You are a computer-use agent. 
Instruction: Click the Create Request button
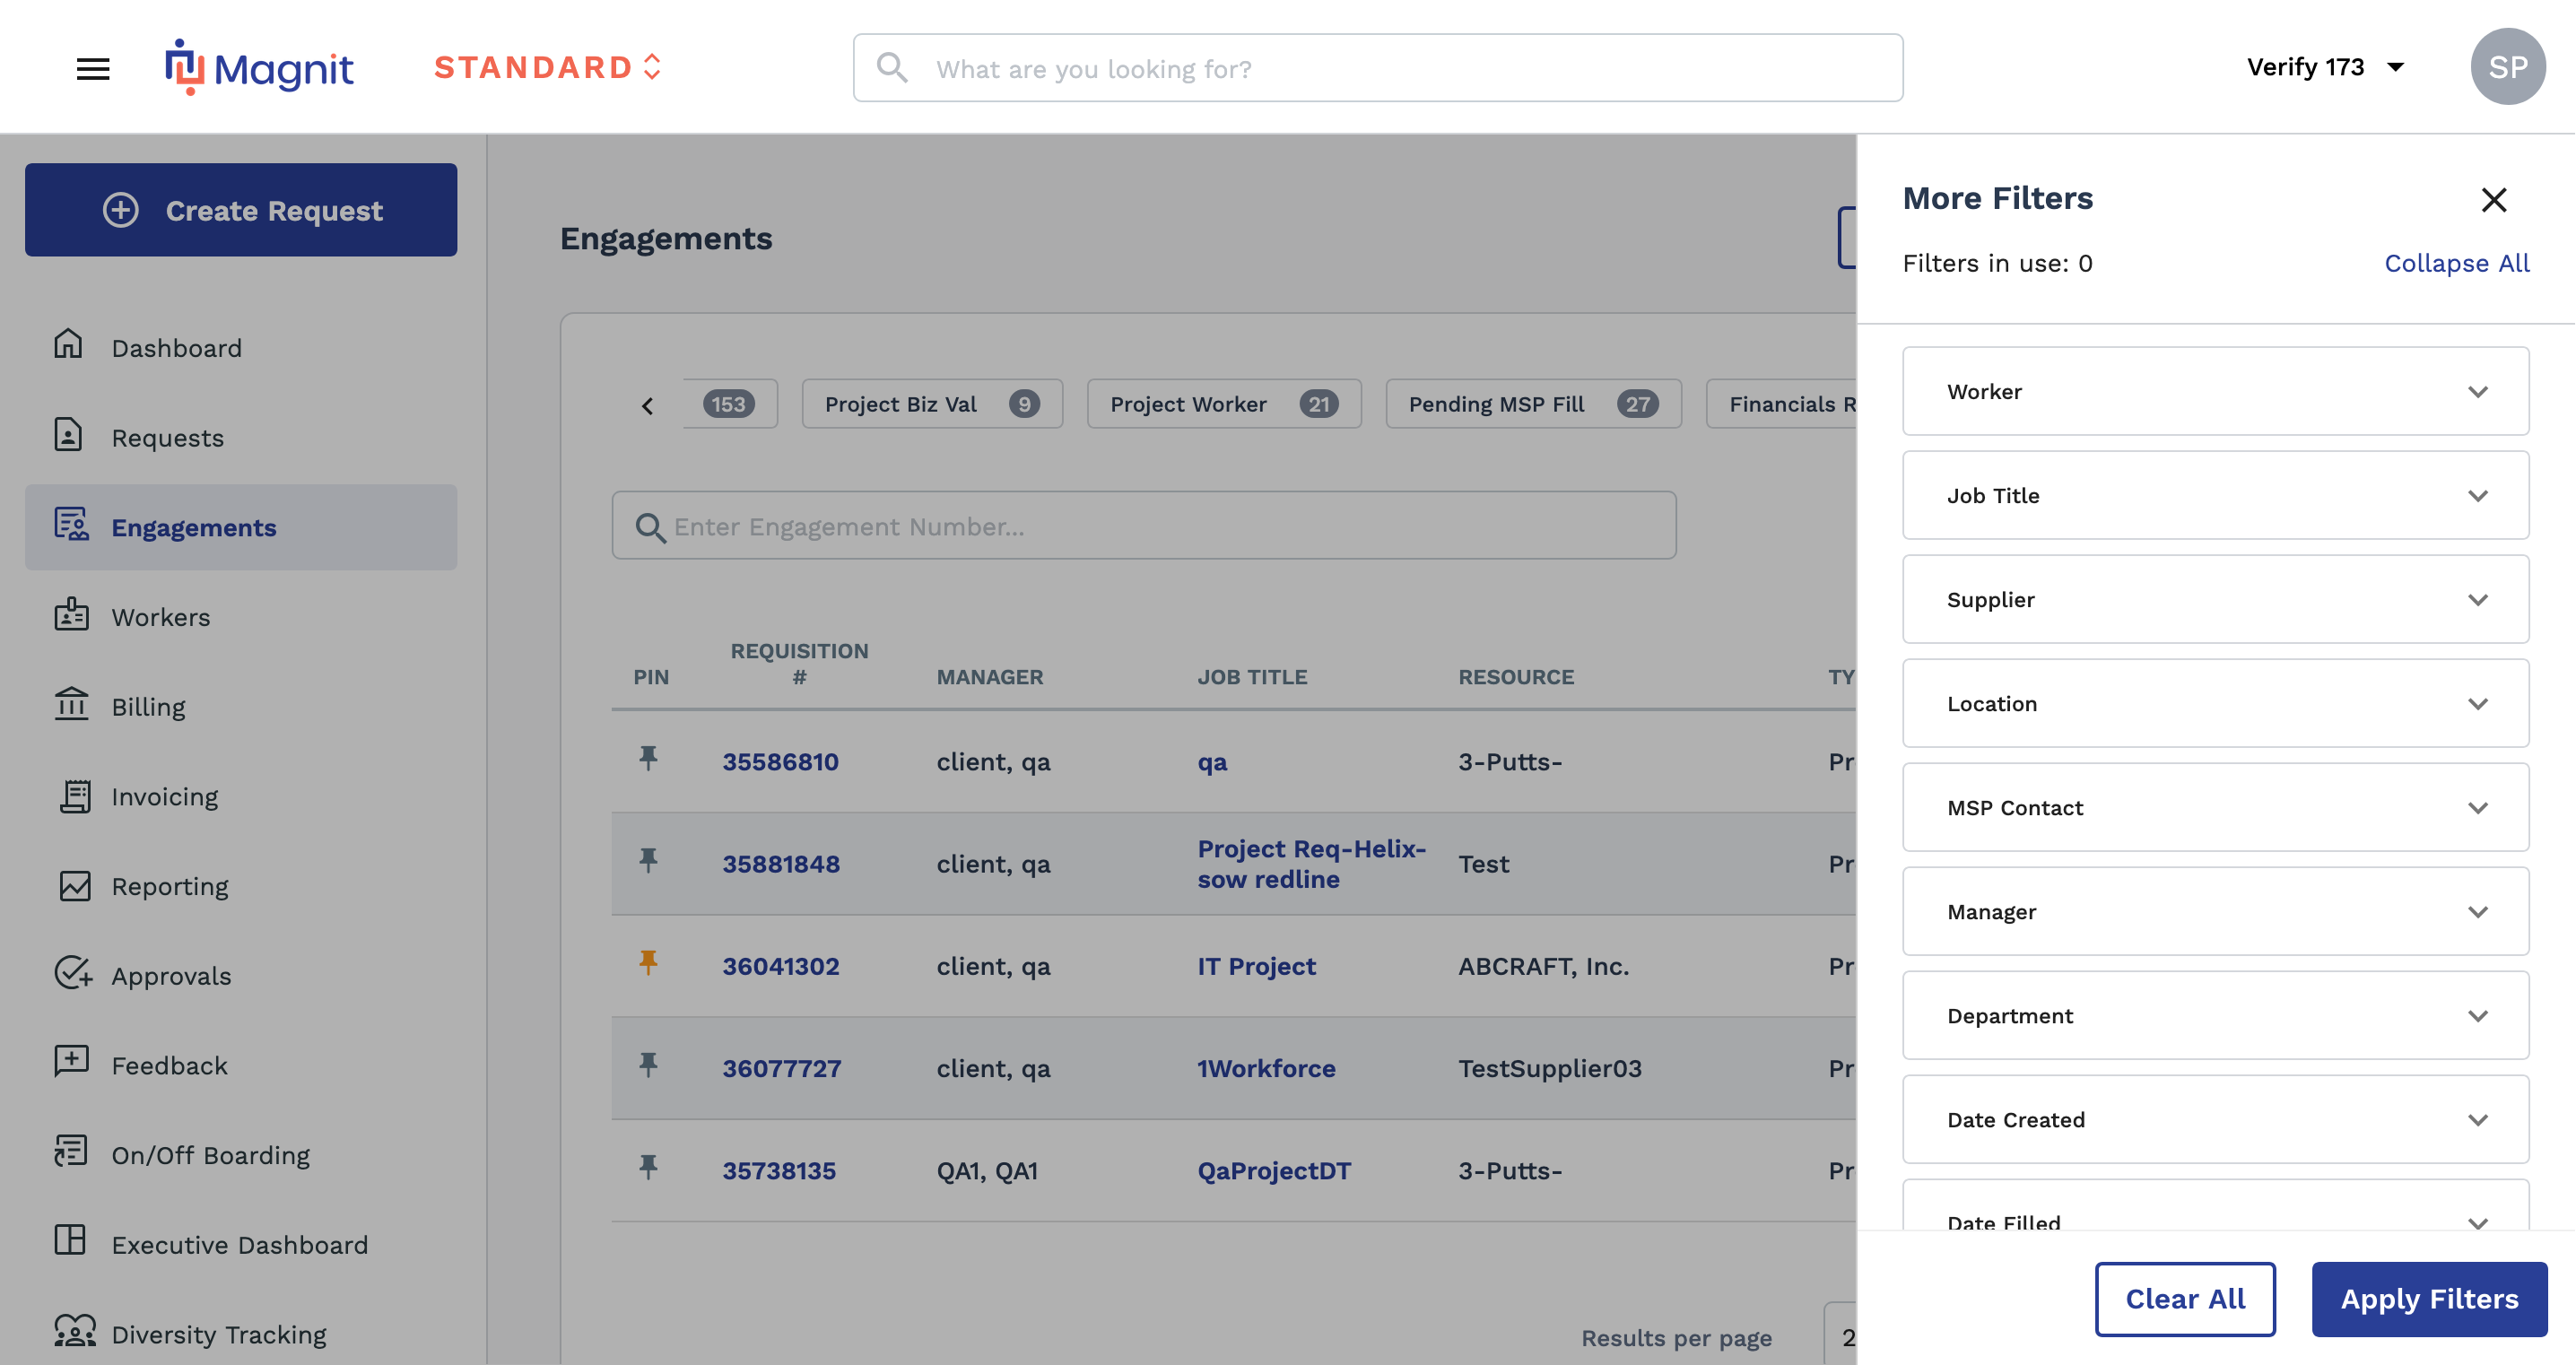click(241, 210)
